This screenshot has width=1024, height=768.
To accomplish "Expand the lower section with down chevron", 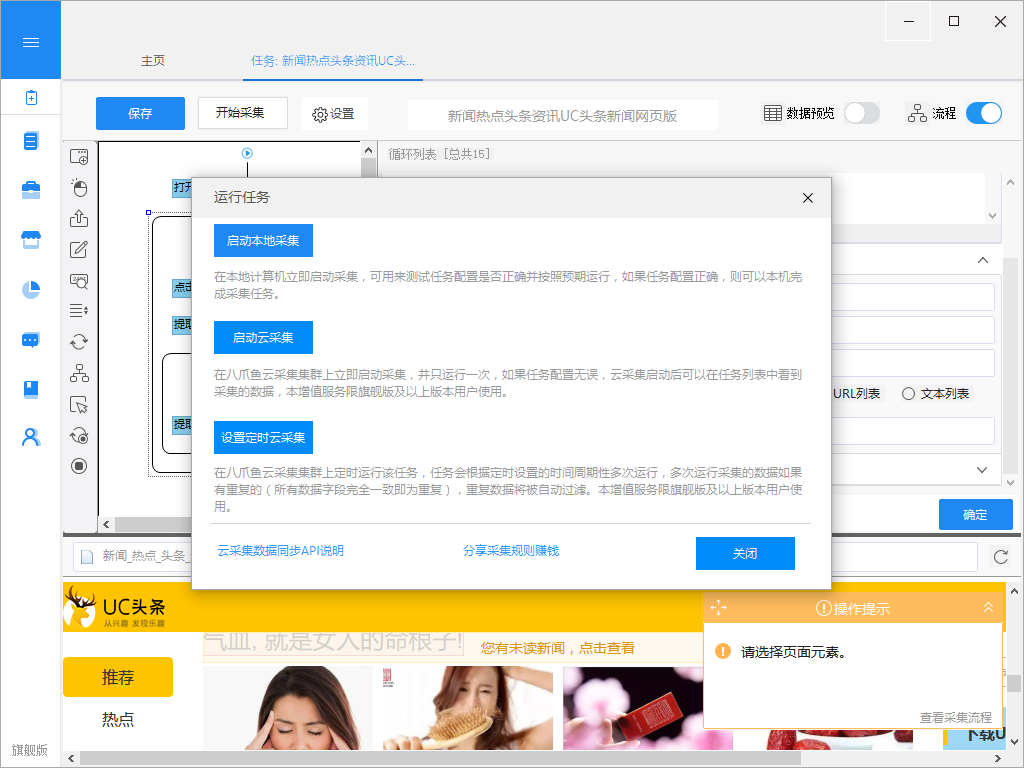I will [x=982, y=469].
